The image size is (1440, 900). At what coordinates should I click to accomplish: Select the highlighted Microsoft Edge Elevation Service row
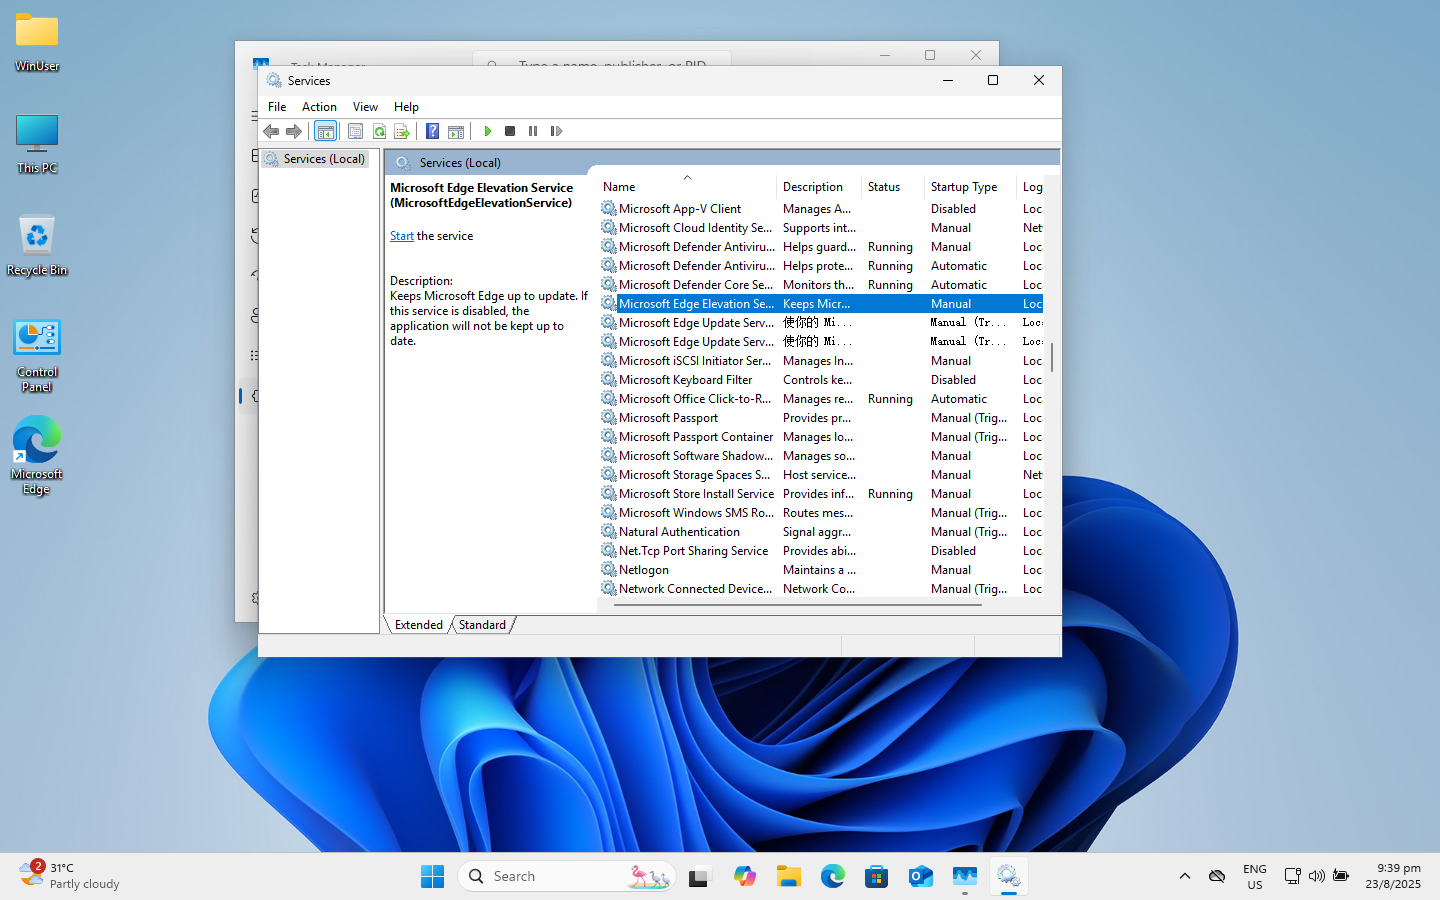[x=821, y=304]
